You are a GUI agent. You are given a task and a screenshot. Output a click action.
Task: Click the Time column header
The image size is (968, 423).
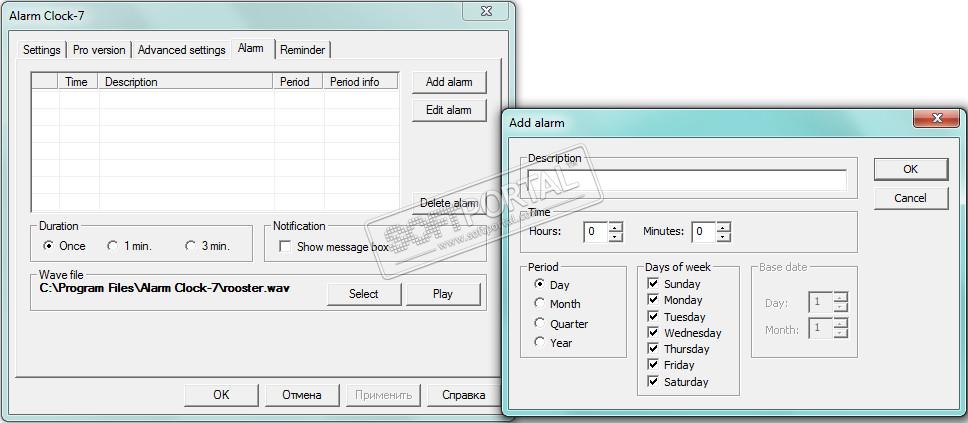click(x=78, y=82)
